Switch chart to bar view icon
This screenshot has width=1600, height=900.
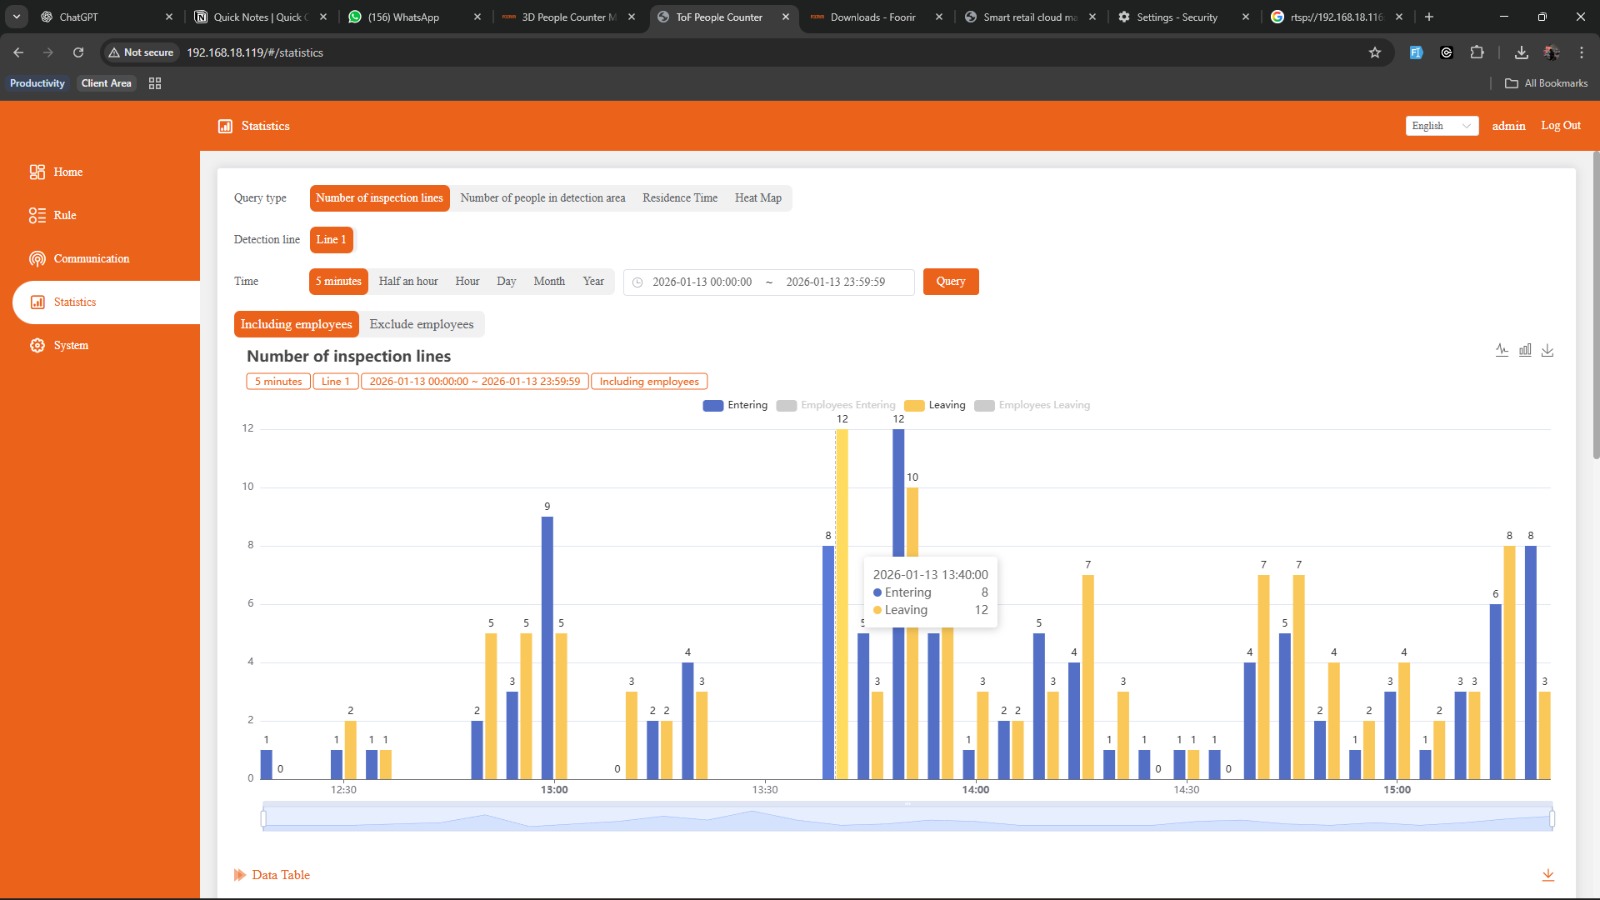coord(1525,350)
